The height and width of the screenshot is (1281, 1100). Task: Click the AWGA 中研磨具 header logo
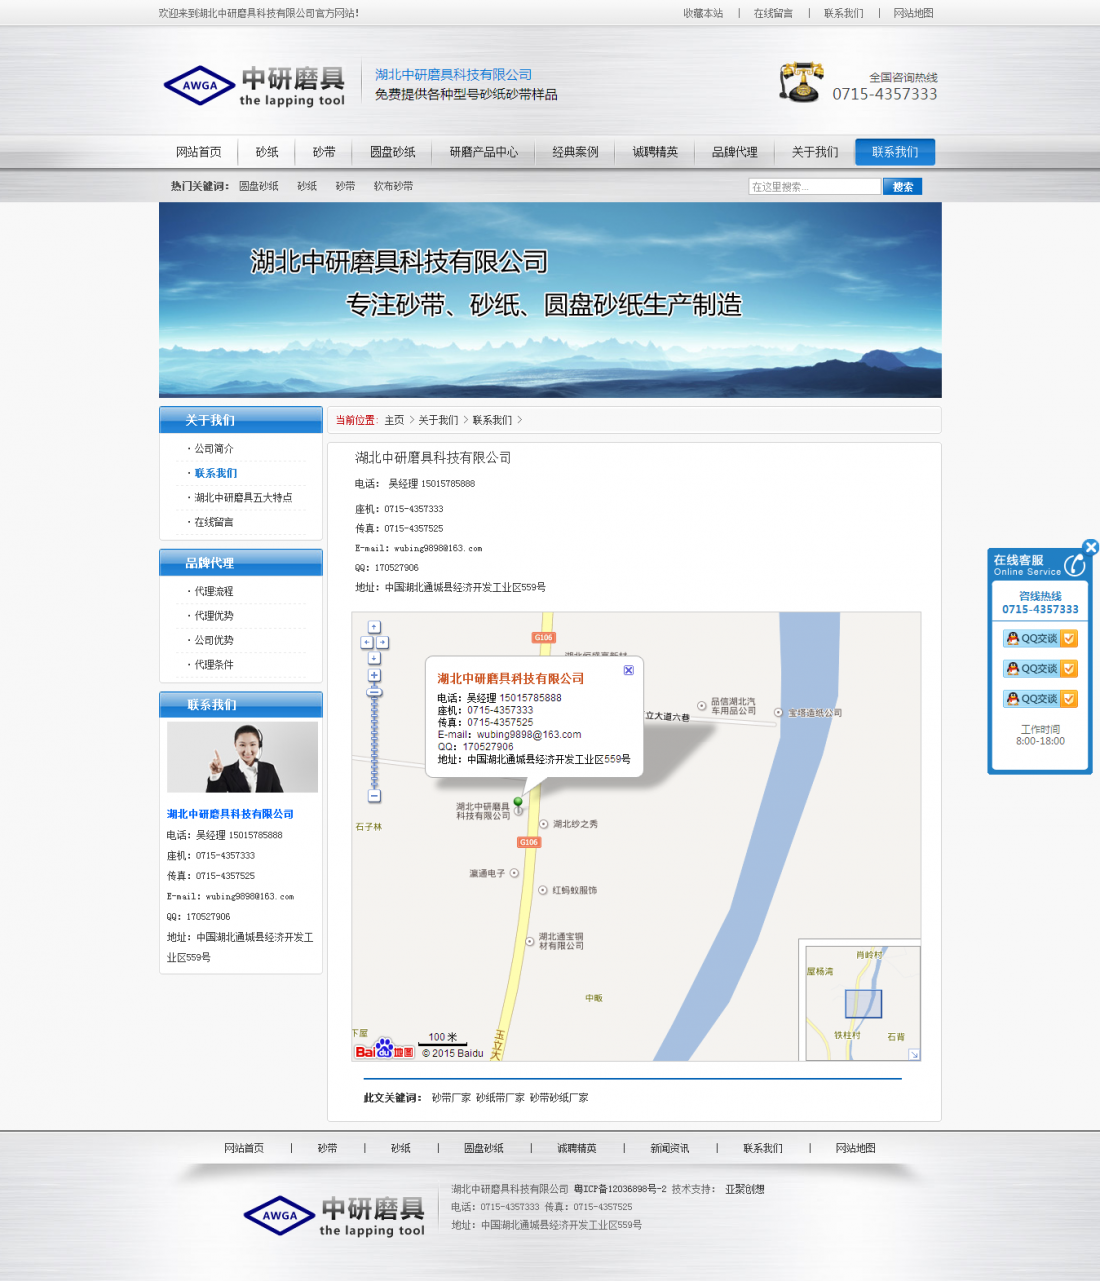pyautogui.click(x=255, y=86)
